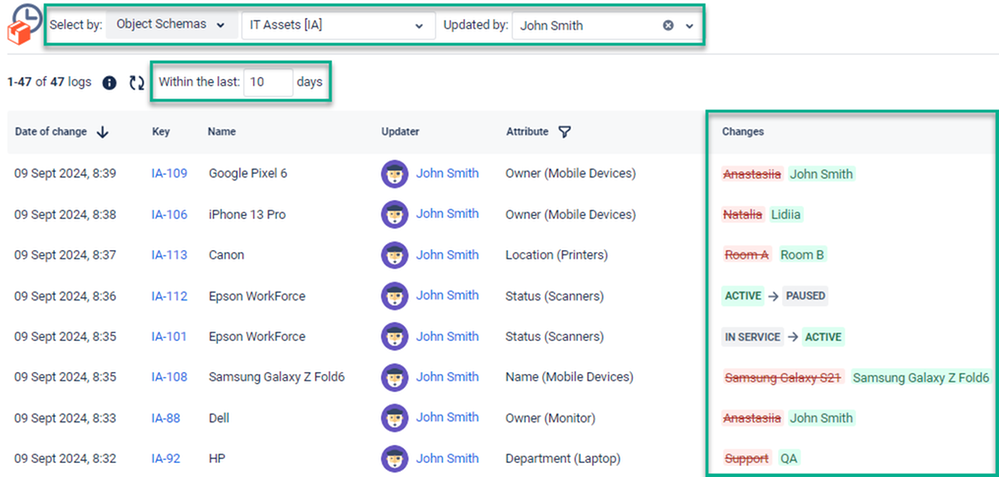999x477 pixels.
Task: Click John Smith avatar in IA-109 row
Action: [394, 173]
